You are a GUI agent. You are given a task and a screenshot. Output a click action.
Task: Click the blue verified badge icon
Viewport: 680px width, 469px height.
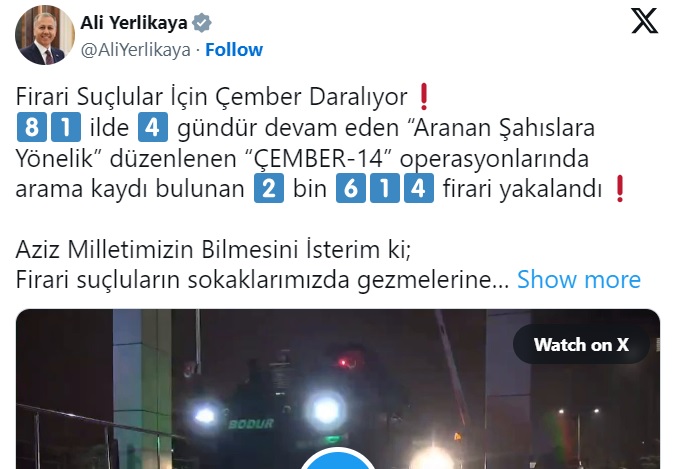(202, 23)
